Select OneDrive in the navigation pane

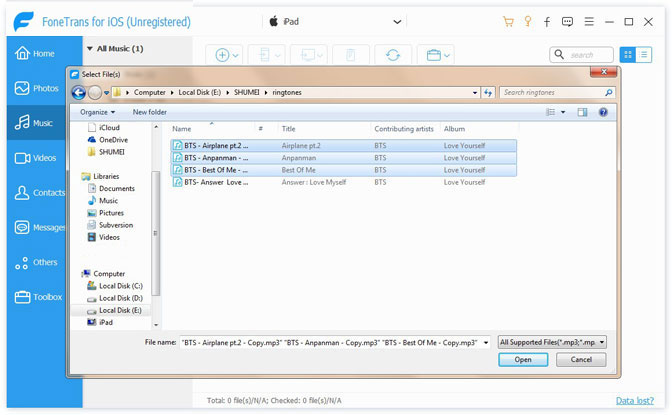[108, 140]
